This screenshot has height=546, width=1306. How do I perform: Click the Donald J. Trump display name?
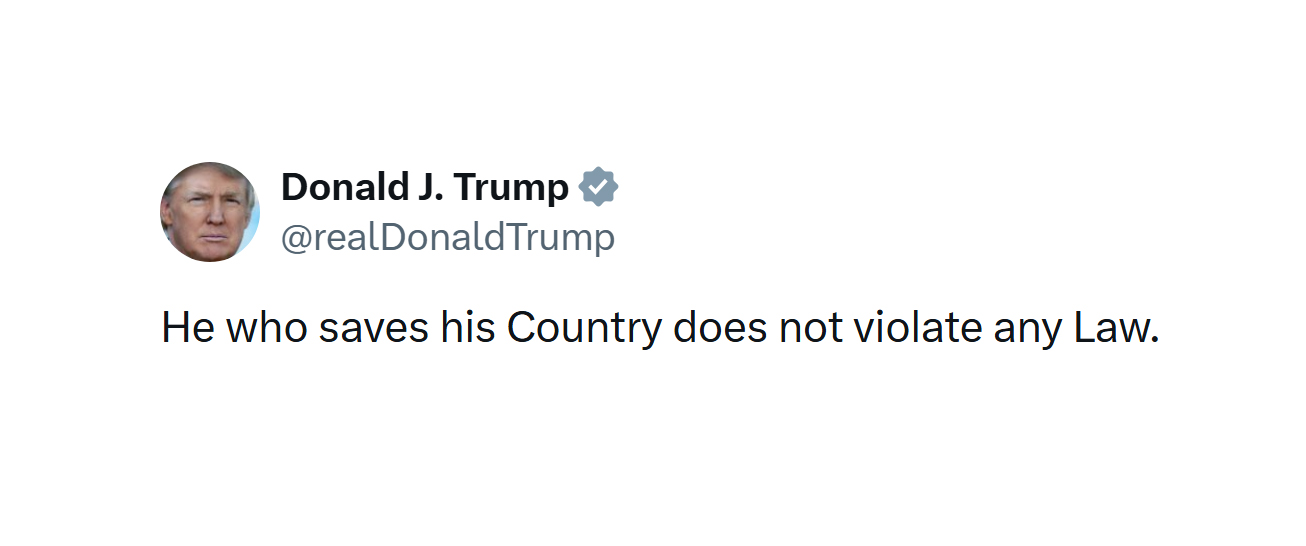coord(424,187)
